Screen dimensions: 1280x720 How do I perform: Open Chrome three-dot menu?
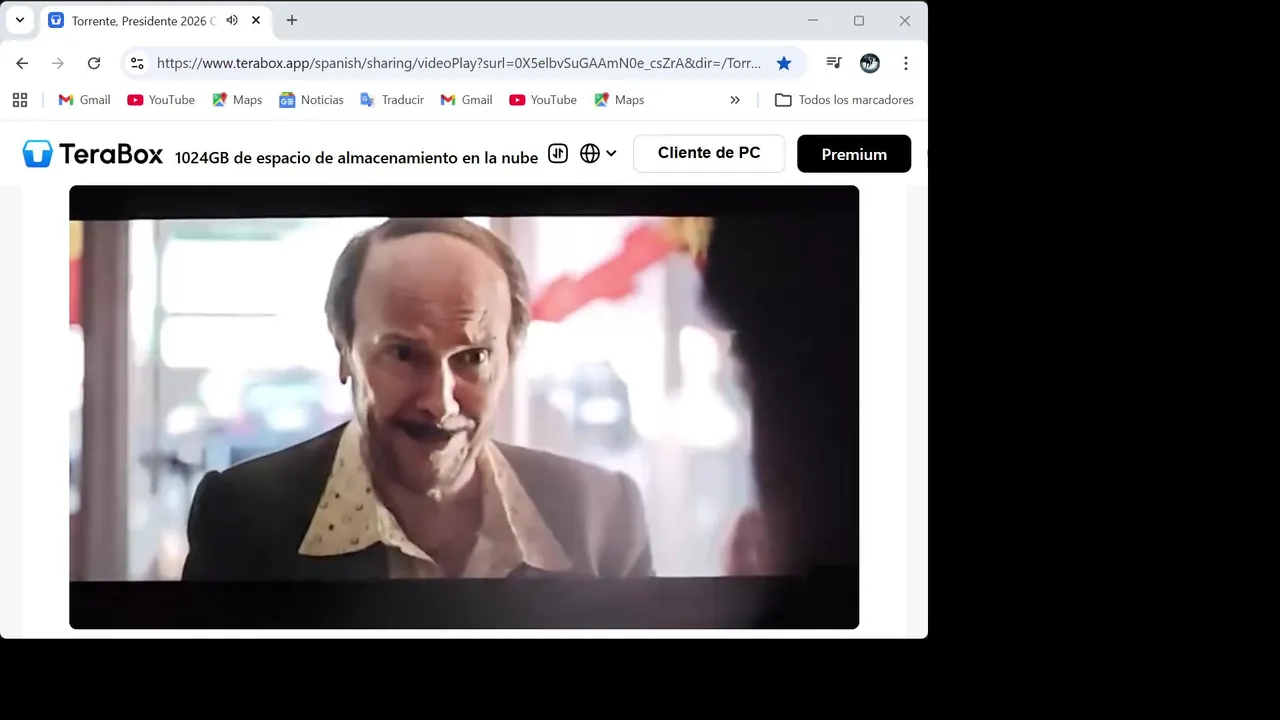pyautogui.click(x=906, y=63)
